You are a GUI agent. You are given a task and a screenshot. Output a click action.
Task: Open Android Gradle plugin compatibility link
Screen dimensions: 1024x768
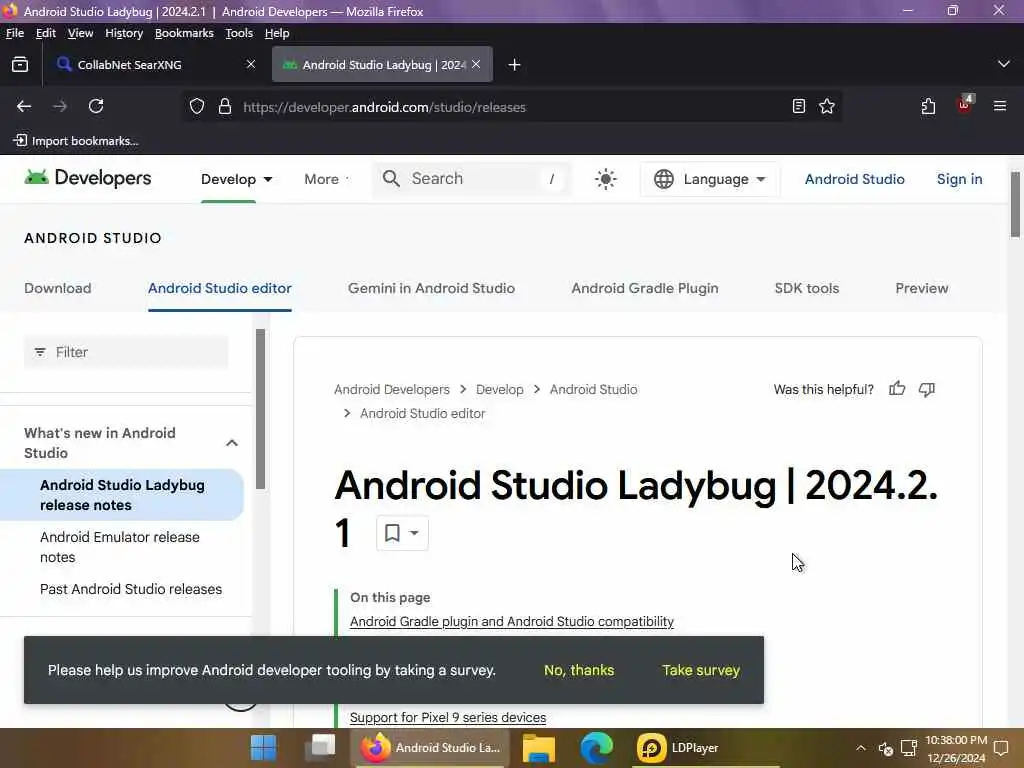(511, 621)
